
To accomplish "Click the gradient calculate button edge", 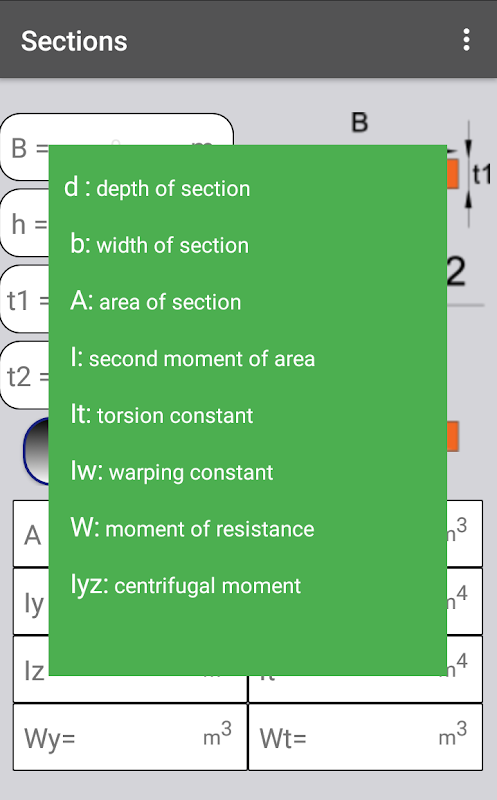I will pyautogui.click(x=36, y=451).
